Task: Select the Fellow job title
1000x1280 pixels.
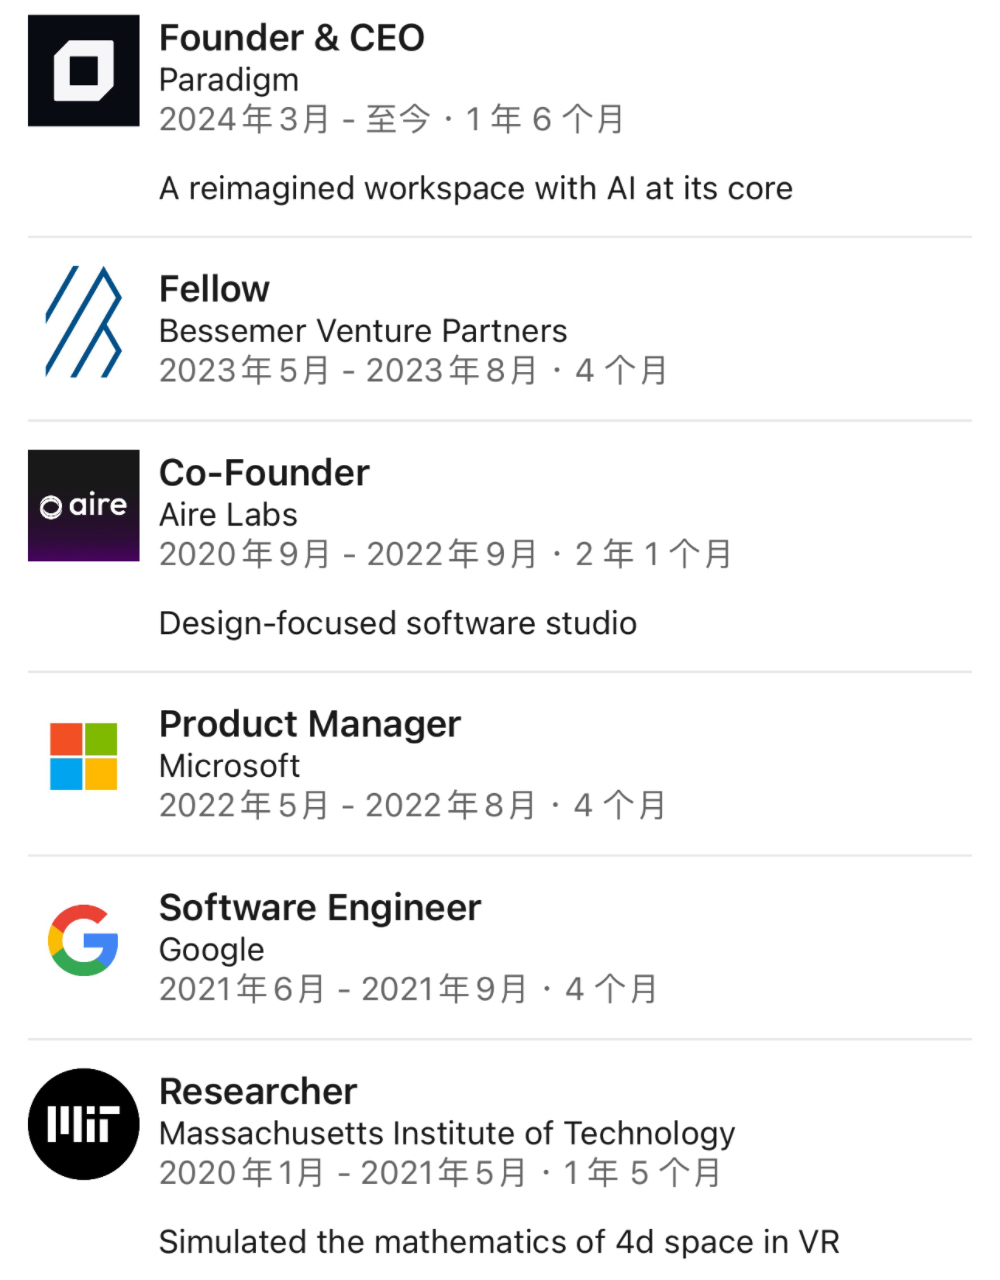Action: [214, 289]
